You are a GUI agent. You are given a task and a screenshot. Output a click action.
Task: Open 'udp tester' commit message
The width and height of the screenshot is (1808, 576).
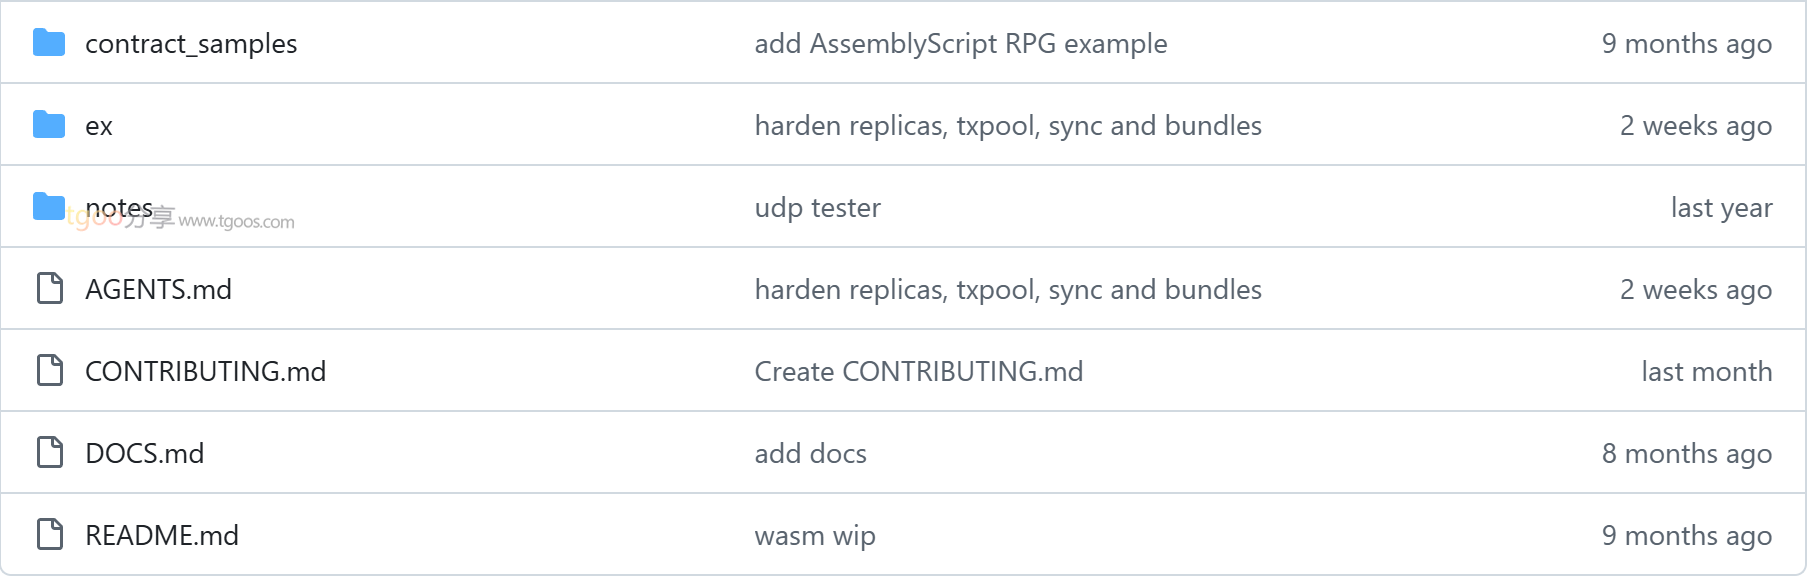[817, 208]
